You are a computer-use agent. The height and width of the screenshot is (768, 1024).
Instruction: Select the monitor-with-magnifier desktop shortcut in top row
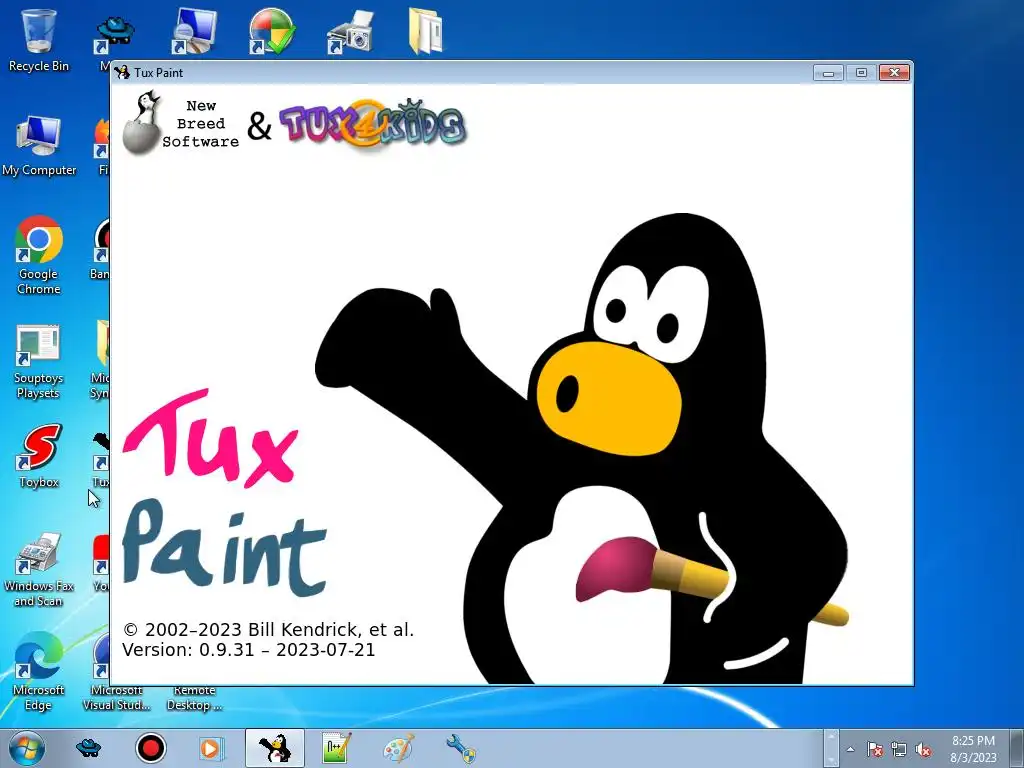click(x=194, y=30)
